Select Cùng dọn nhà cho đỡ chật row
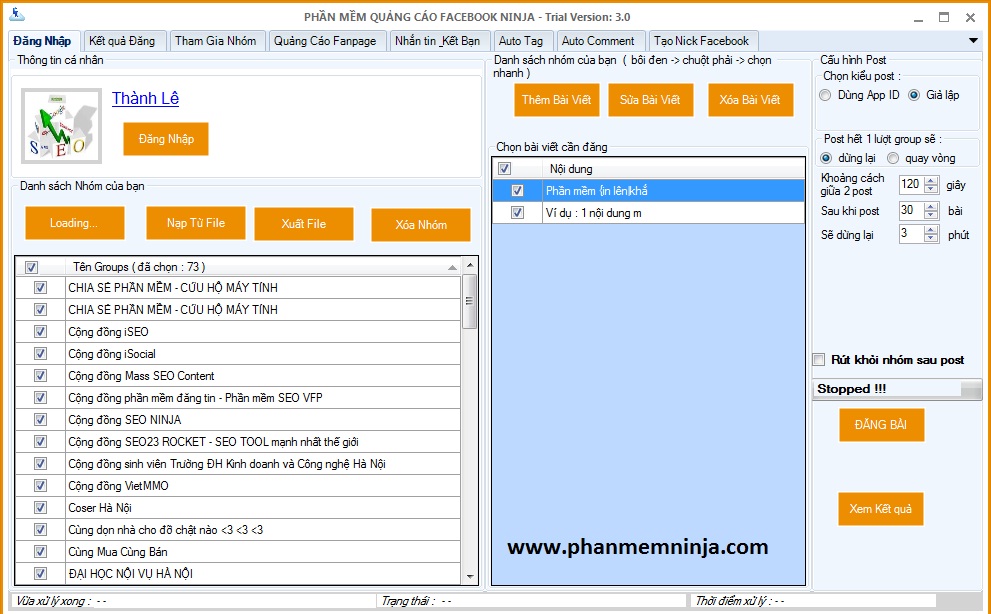 tap(263, 530)
